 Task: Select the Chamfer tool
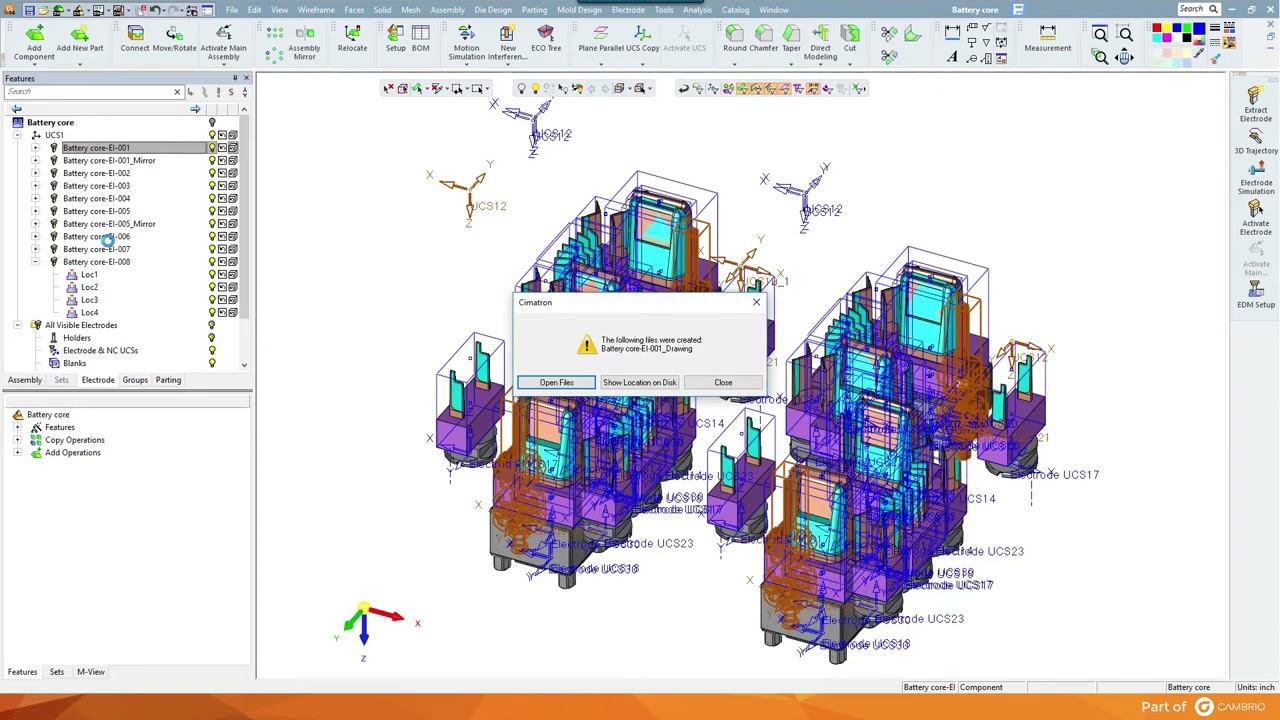763,39
